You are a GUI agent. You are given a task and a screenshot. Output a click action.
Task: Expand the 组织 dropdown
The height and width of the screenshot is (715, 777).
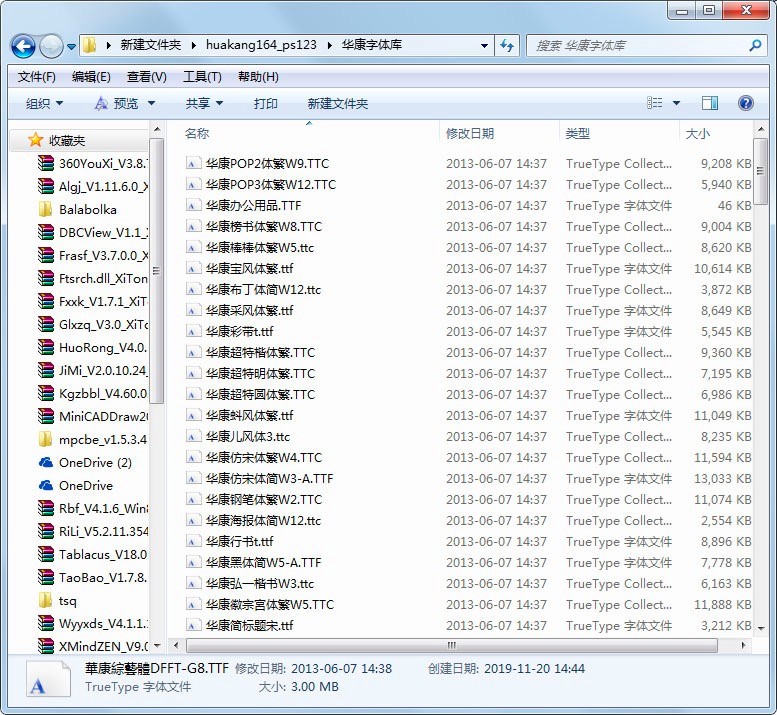[44, 104]
